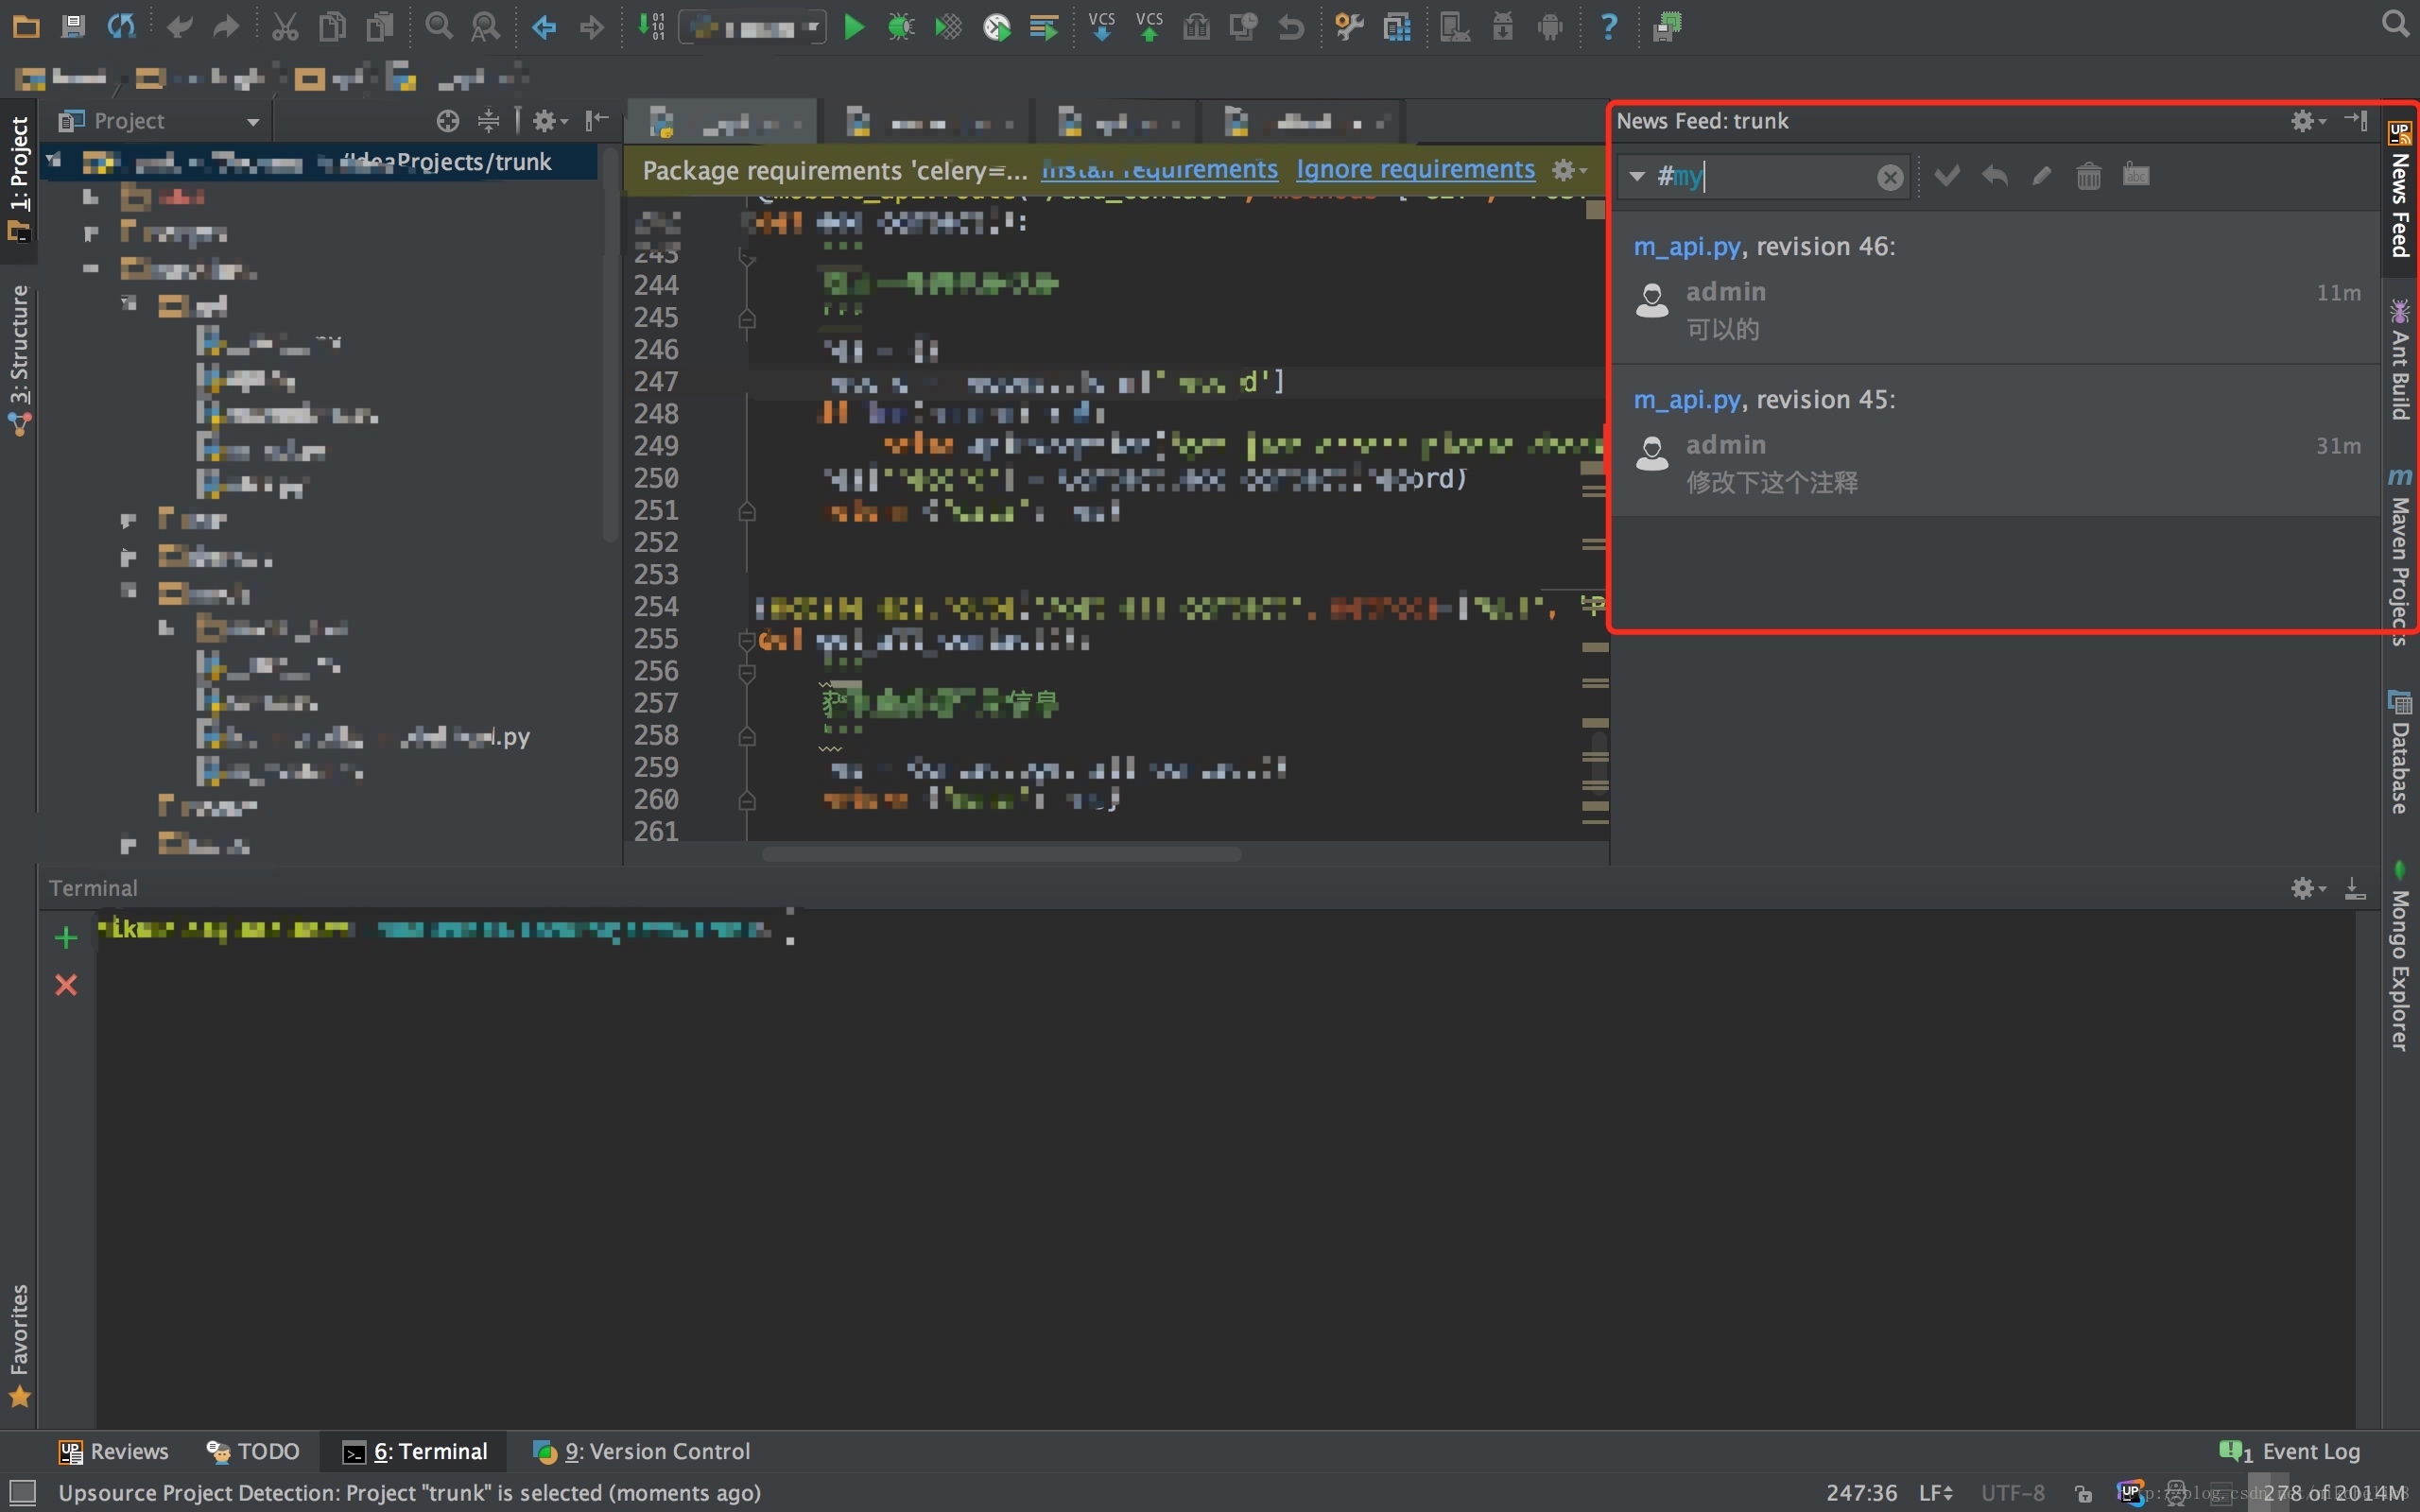Select admin comment from 11m ago
The image size is (2420, 1512).
tap(1995, 310)
